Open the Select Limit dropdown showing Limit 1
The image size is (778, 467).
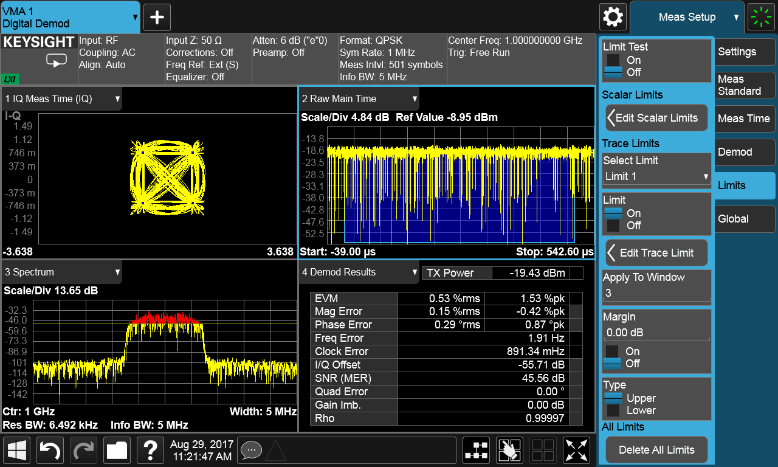[655, 176]
